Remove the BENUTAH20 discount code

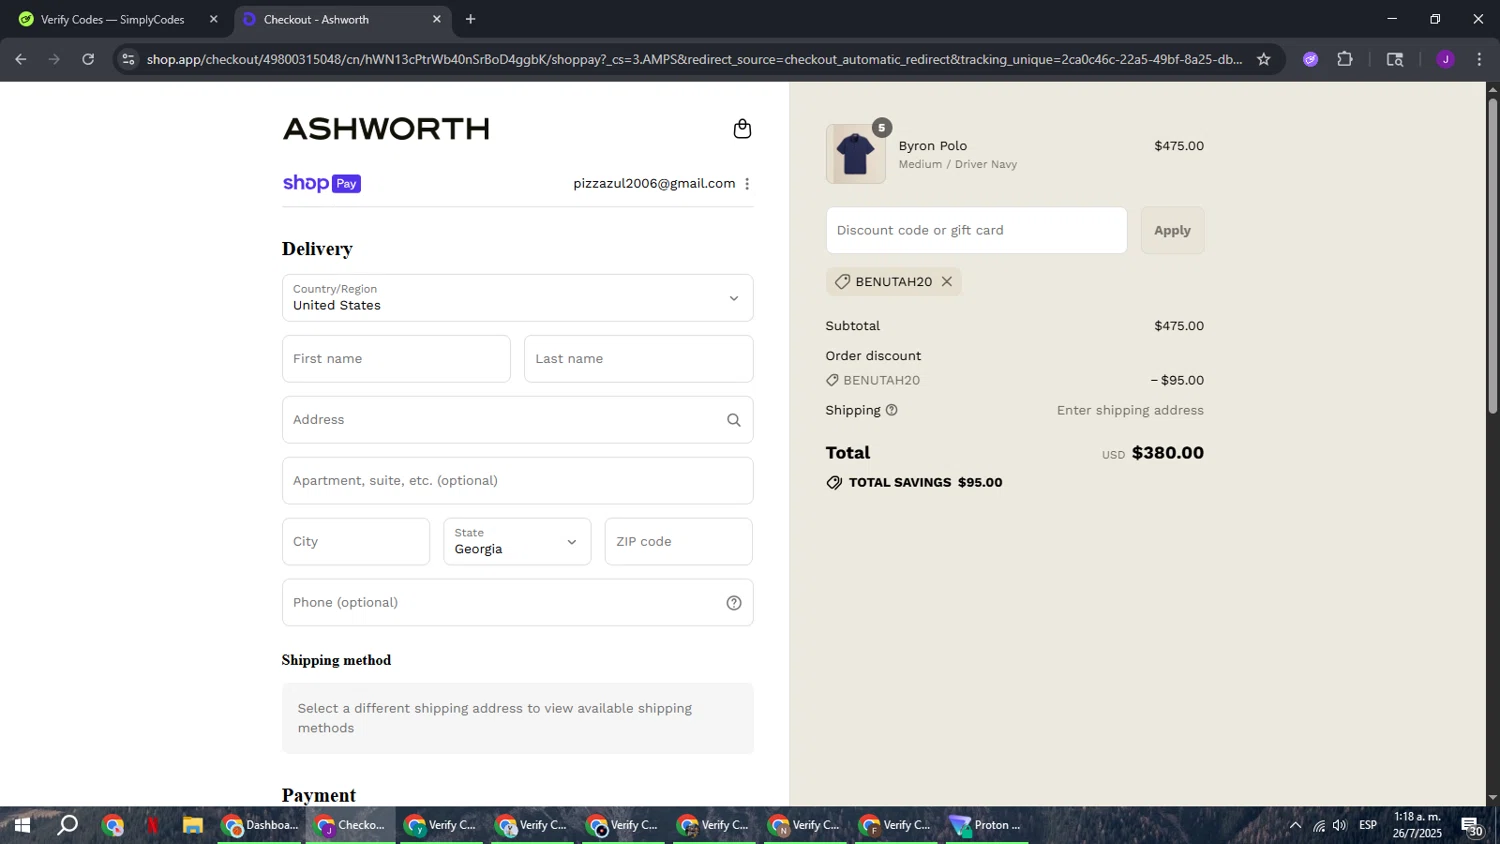[x=947, y=282]
